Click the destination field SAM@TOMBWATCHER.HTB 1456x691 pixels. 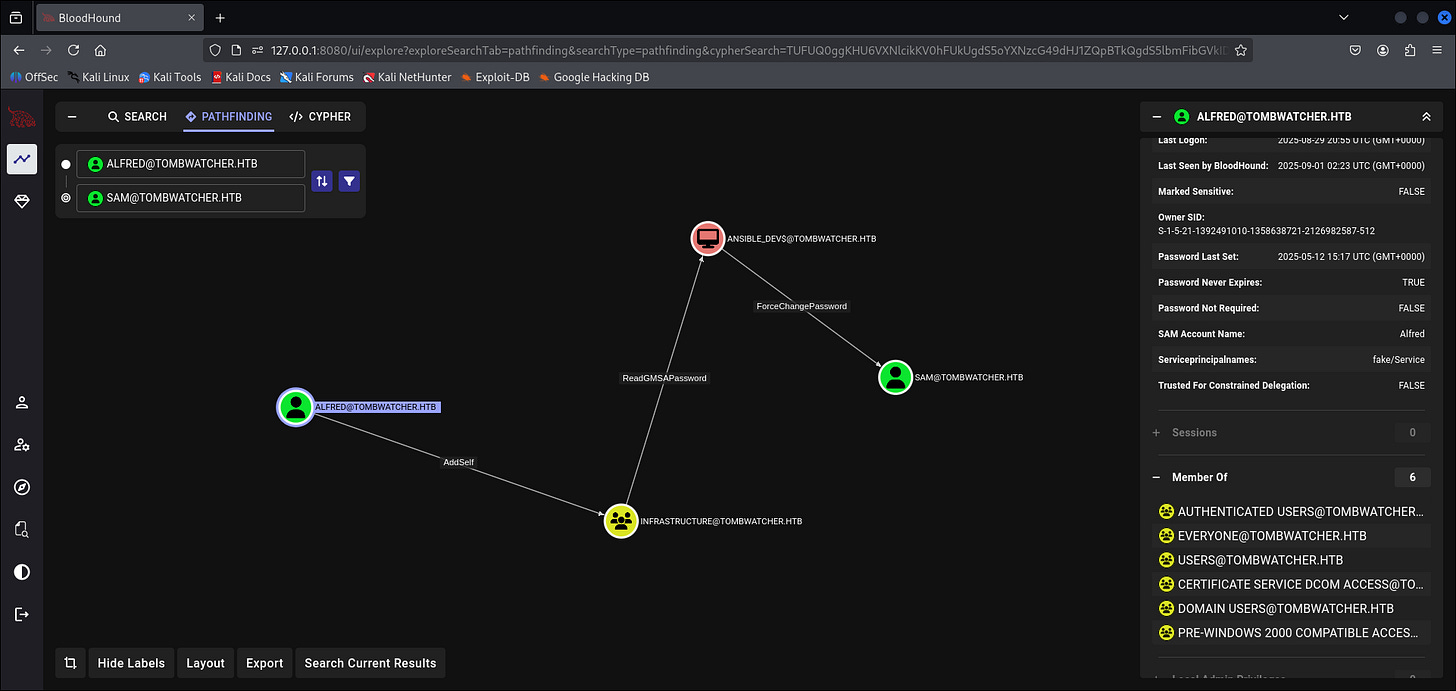[191, 198]
